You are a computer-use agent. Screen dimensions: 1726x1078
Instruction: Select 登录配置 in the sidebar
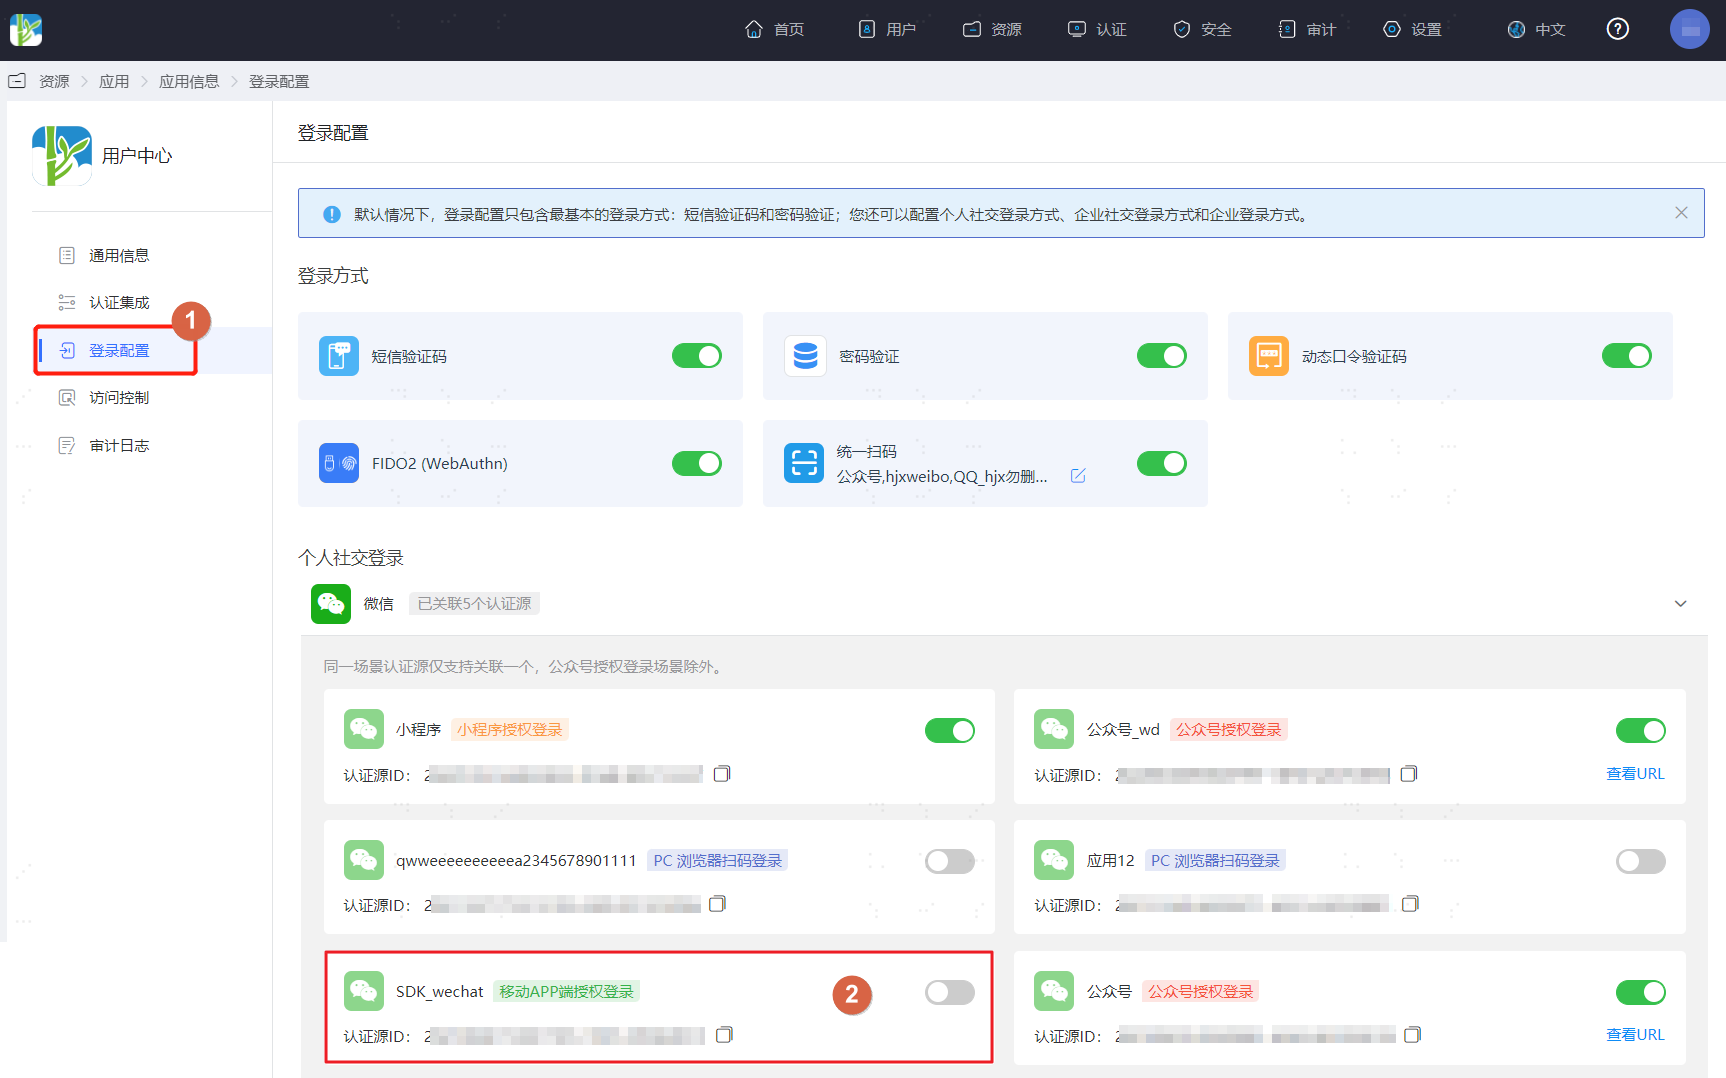pos(119,350)
